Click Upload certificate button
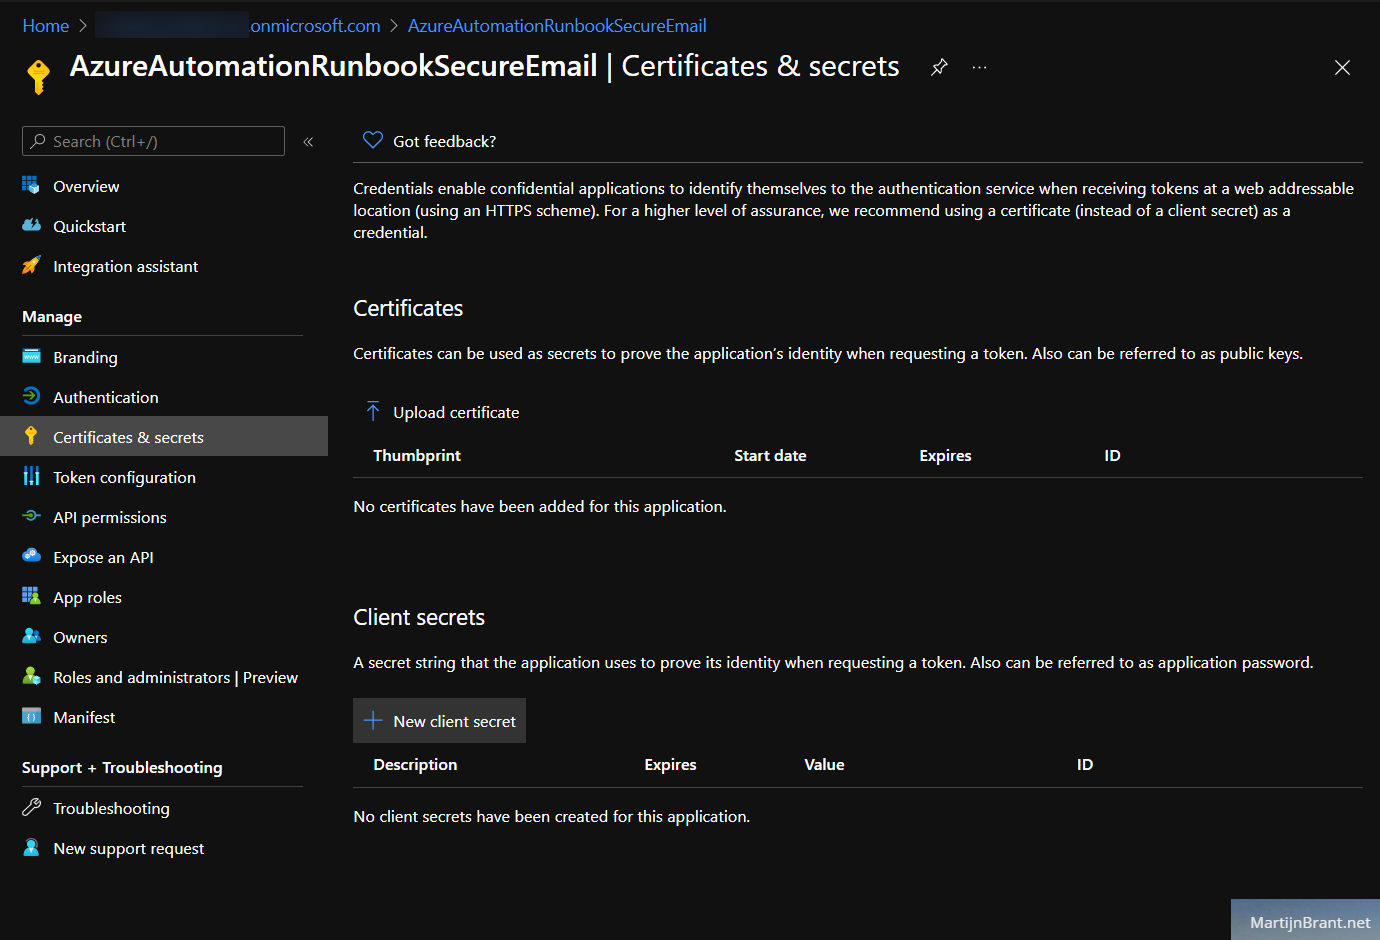This screenshot has height=940, width=1380. tap(442, 412)
